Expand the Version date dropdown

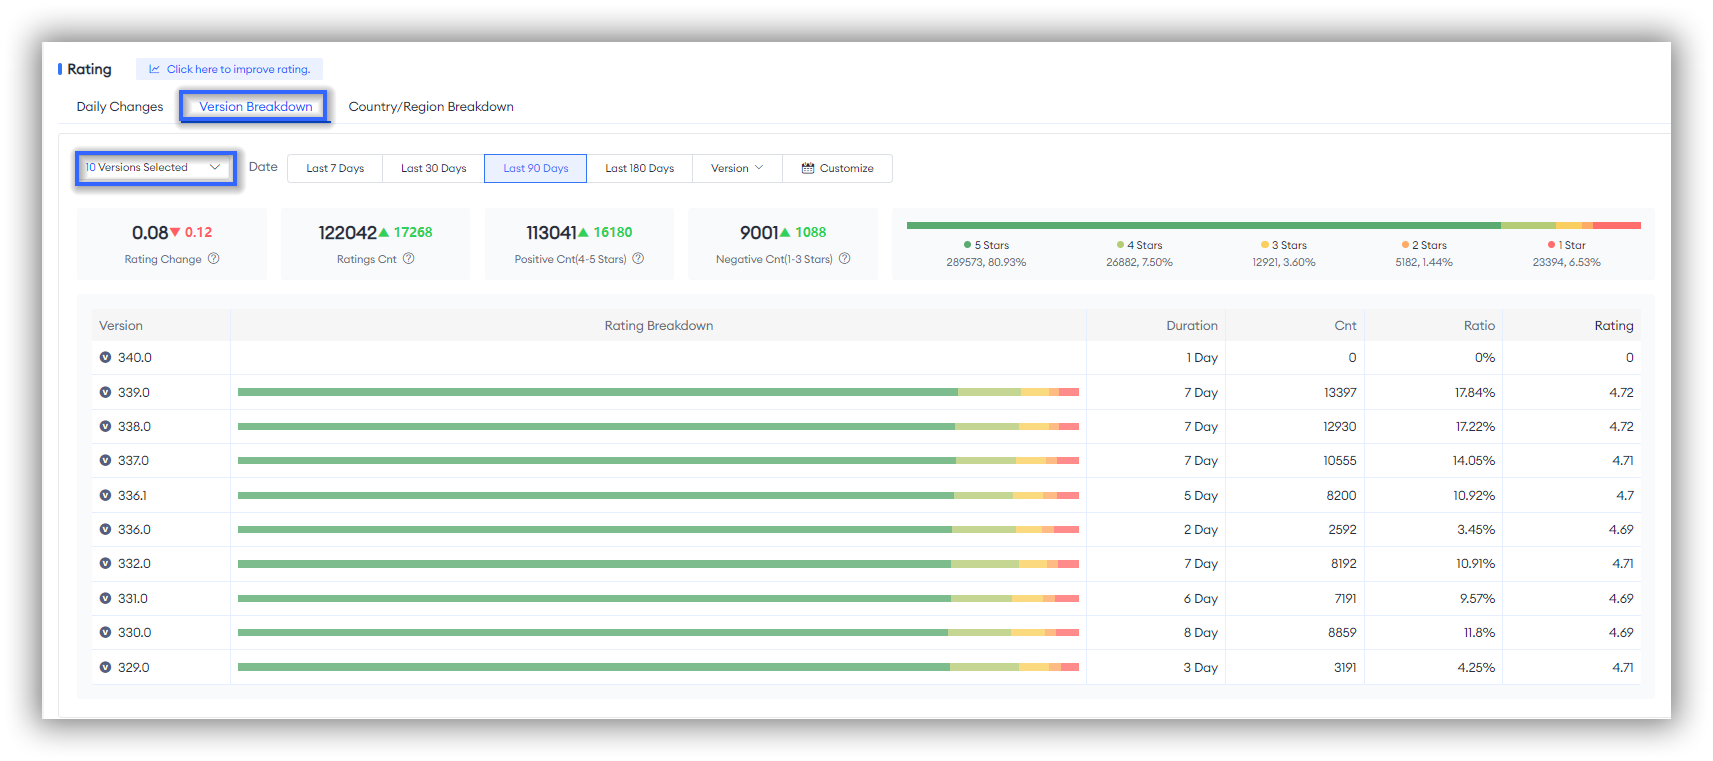pyautogui.click(x=737, y=168)
